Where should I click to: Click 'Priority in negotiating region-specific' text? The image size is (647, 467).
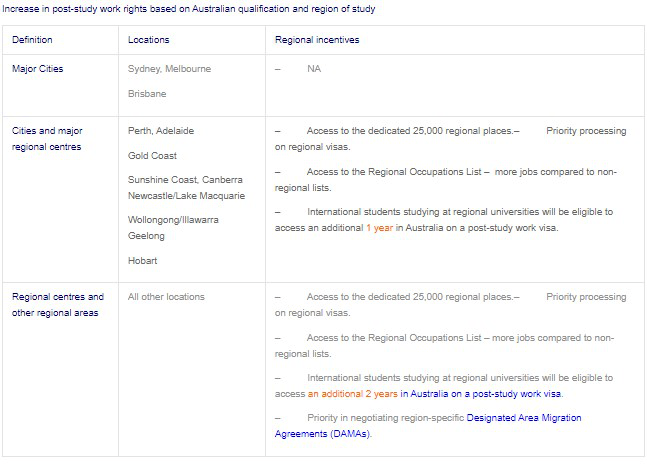(385, 418)
